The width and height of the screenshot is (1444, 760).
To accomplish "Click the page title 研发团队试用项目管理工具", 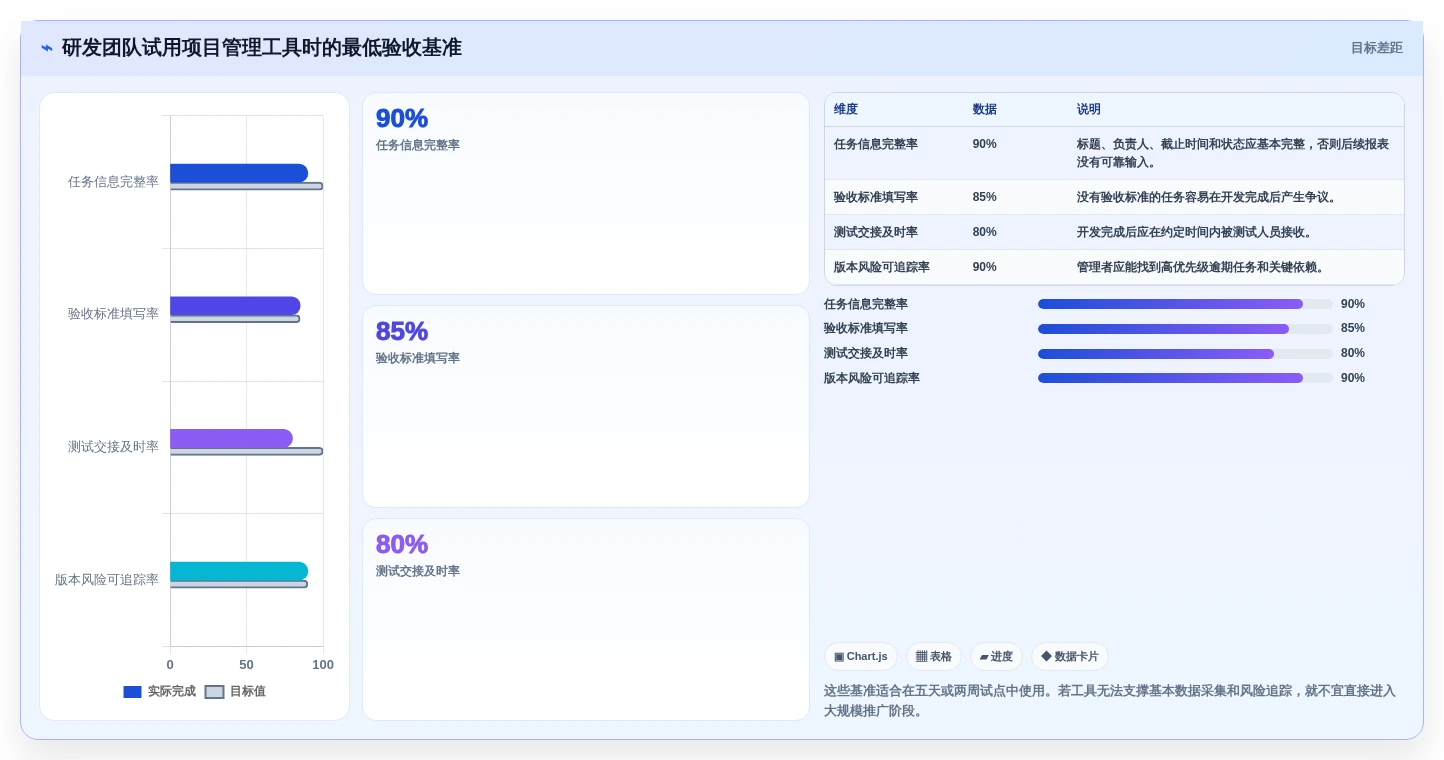I will click(262, 48).
